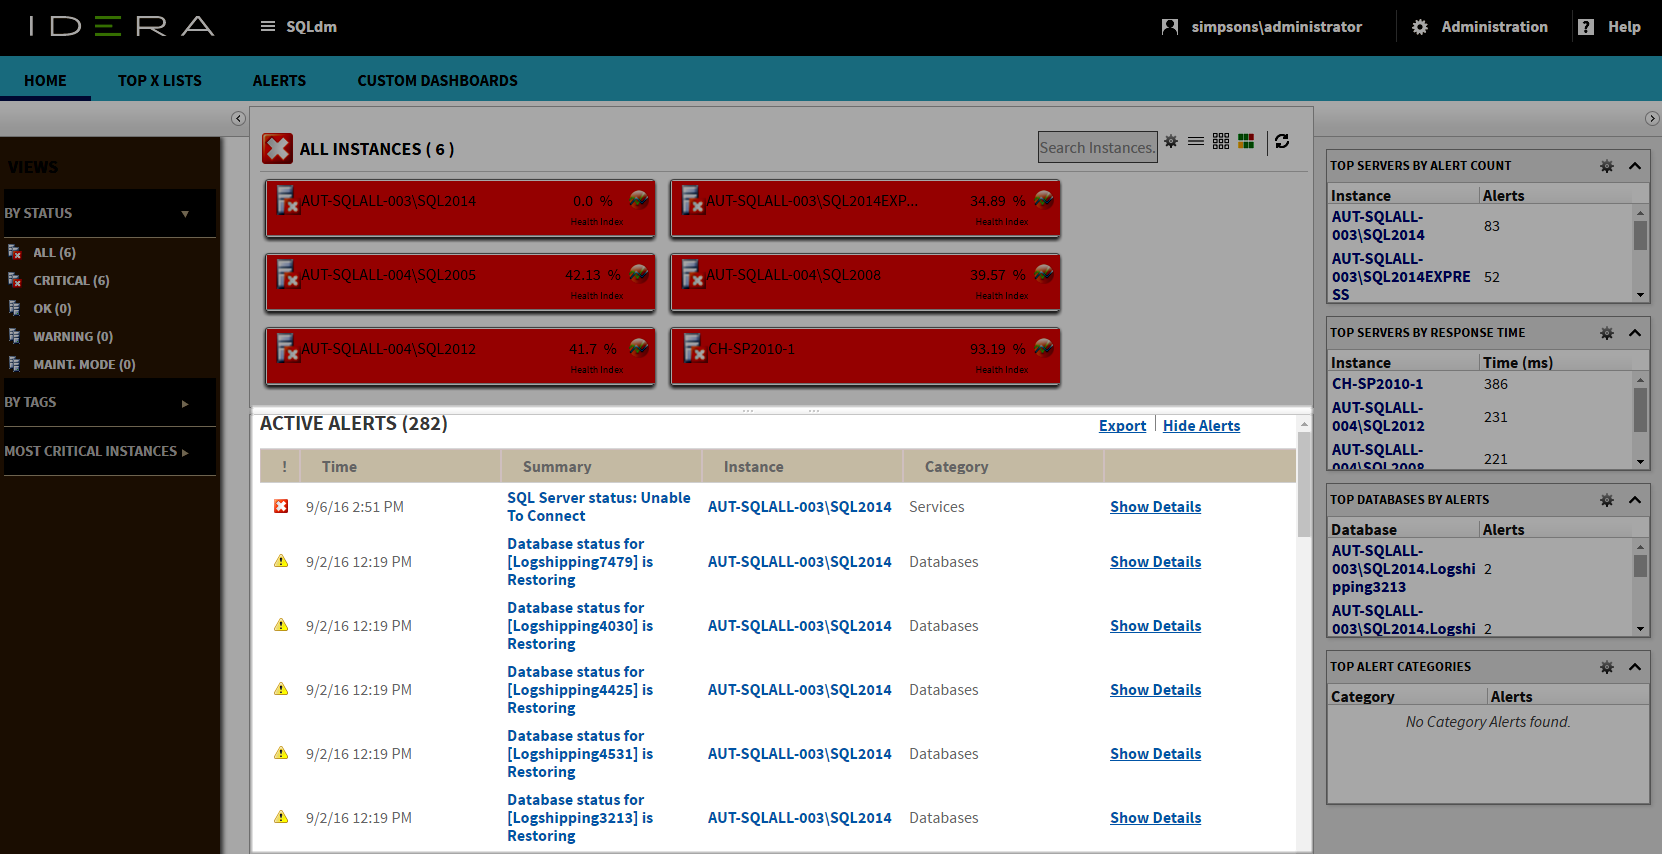This screenshot has height=854, width=1662.
Task: Go to the Home tab
Action: point(45,81)
